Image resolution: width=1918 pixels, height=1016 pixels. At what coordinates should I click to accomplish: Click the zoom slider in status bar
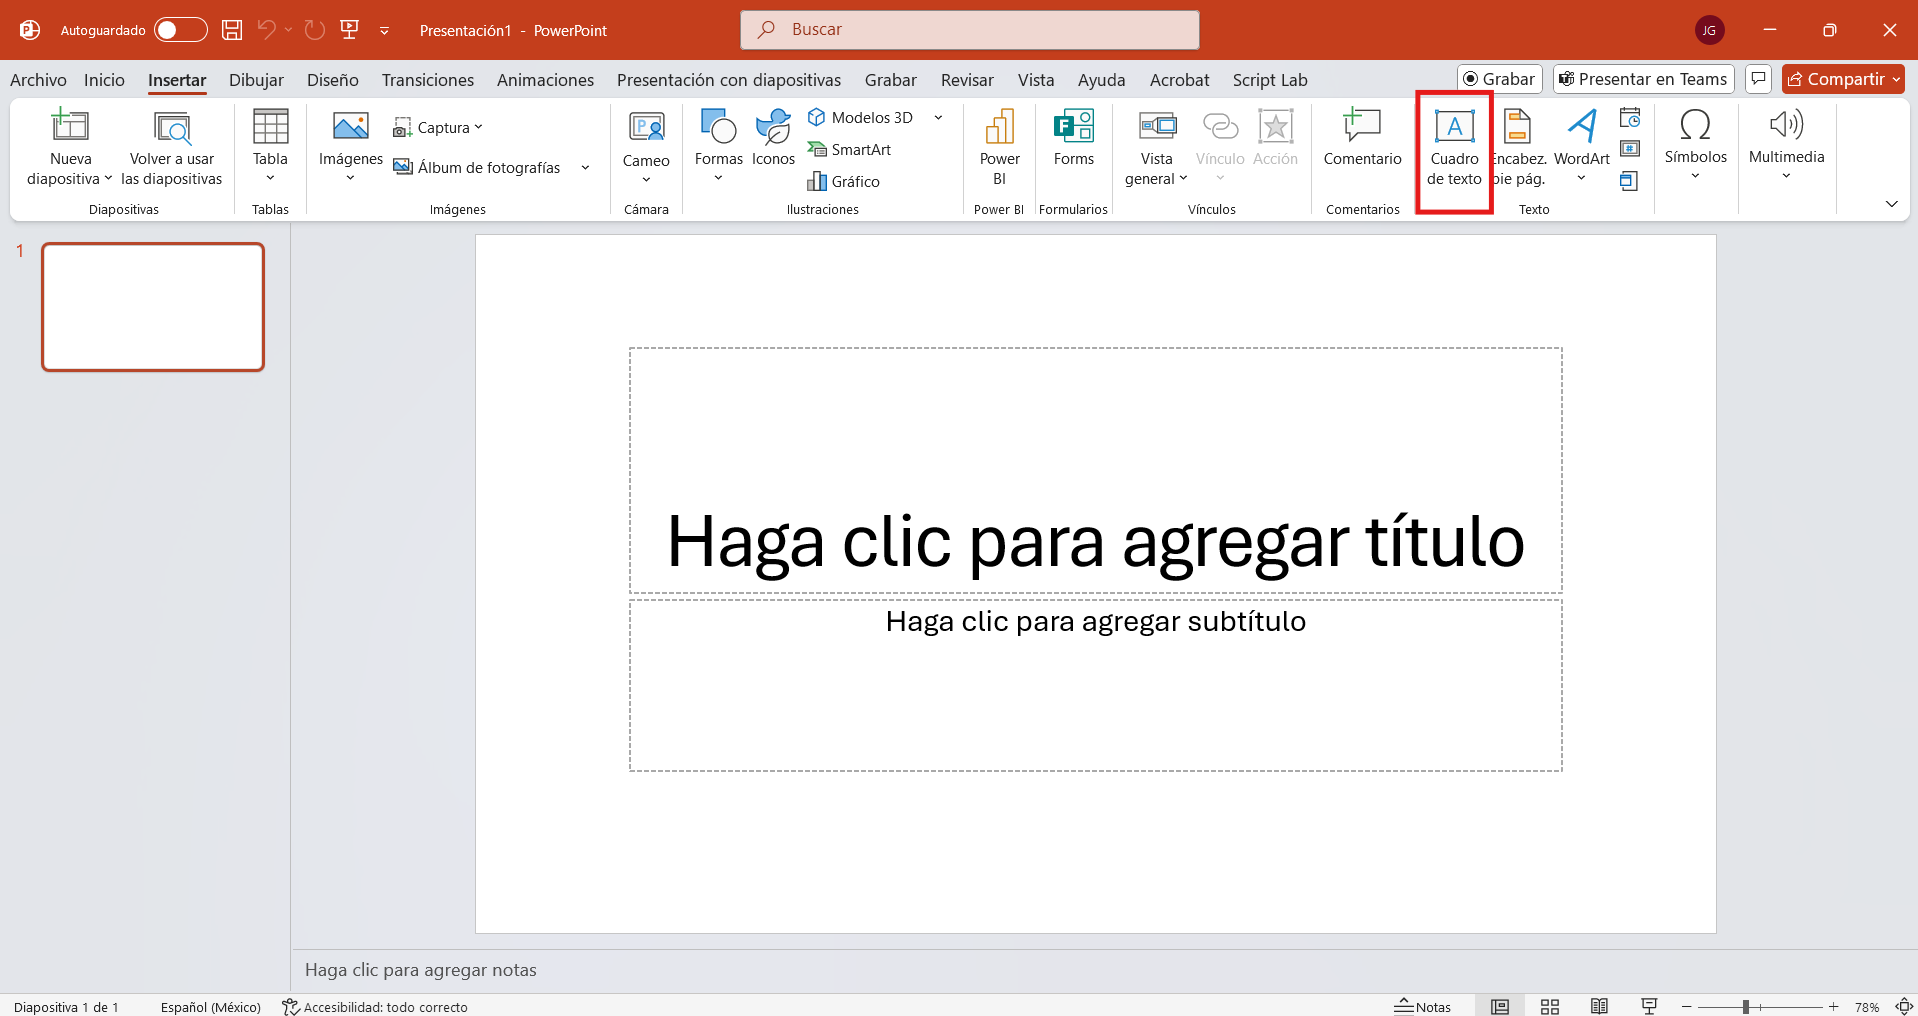1746,1007
